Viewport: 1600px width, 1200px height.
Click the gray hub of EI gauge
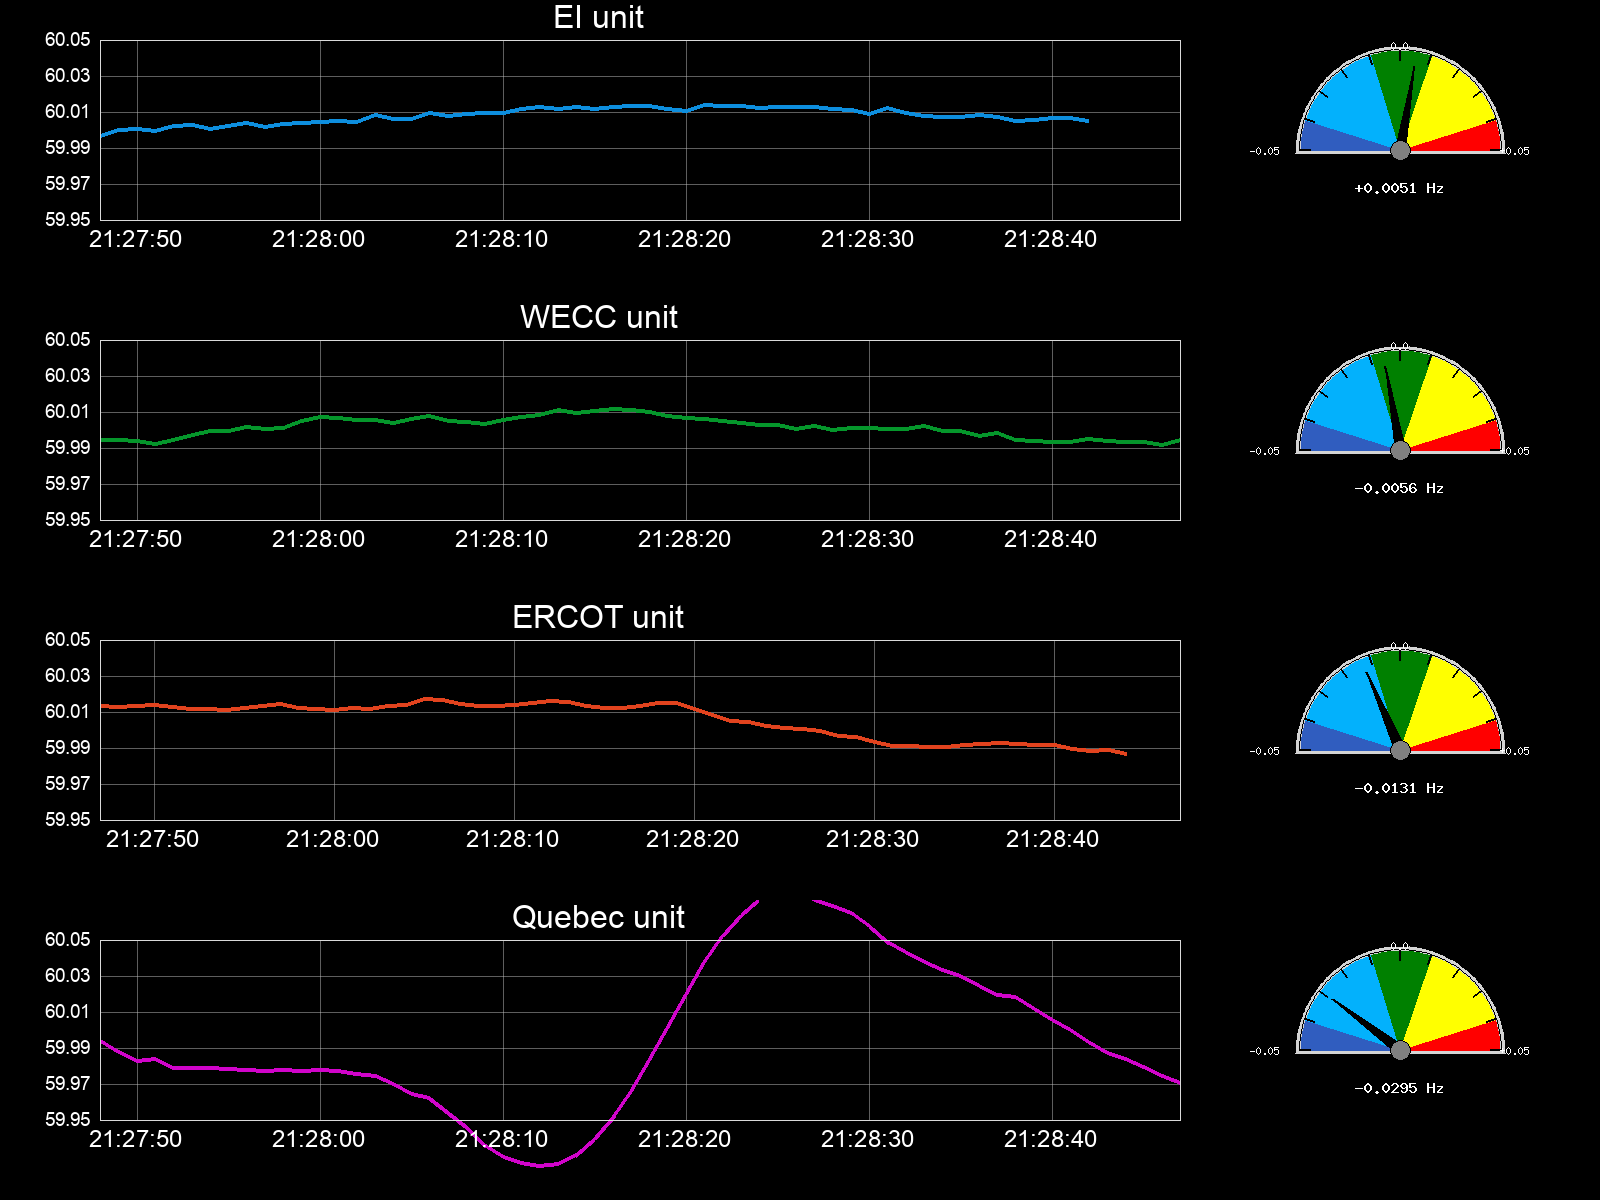[x=1400, y=150]
